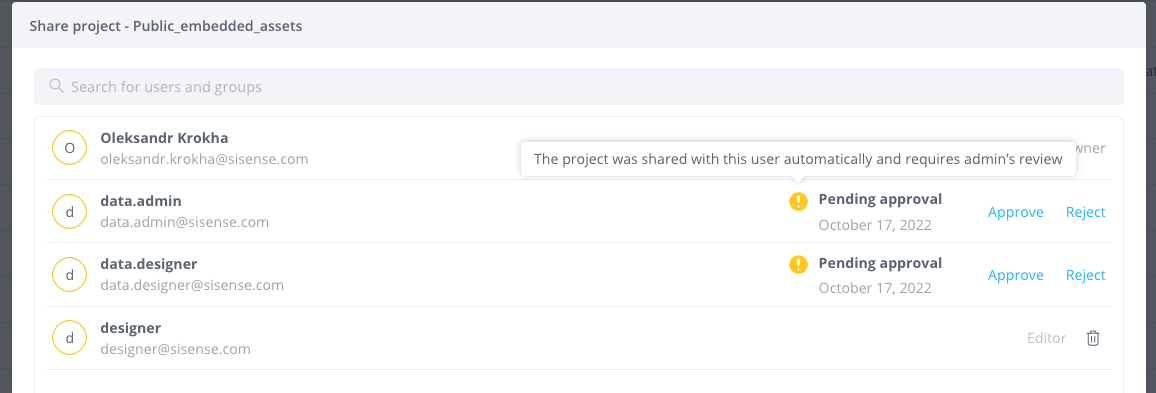The image size is (1156, 393).
Task: Approve data.admin's pending access
Action: pos(1015,212)
